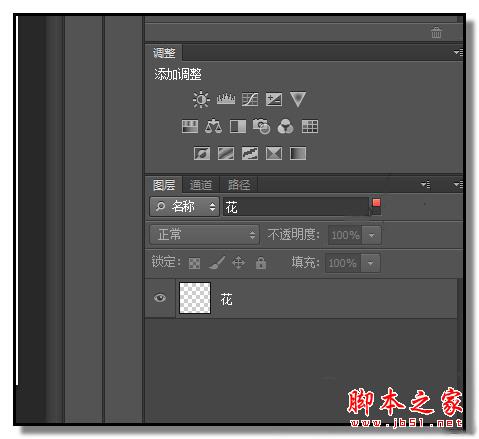
Task: Open the 名称 filter type dropdown
Action: (184, 207)
